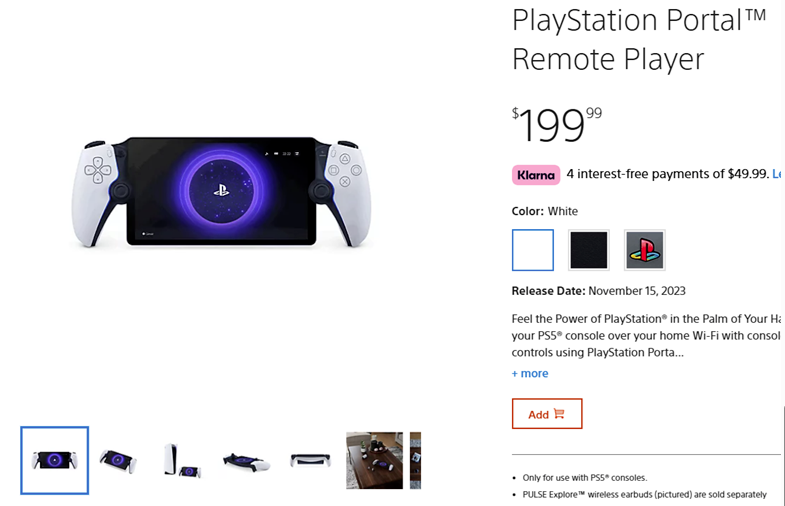
Task: View thumbnail with PS5 console and Portal
Action: [x=182, y=460]
